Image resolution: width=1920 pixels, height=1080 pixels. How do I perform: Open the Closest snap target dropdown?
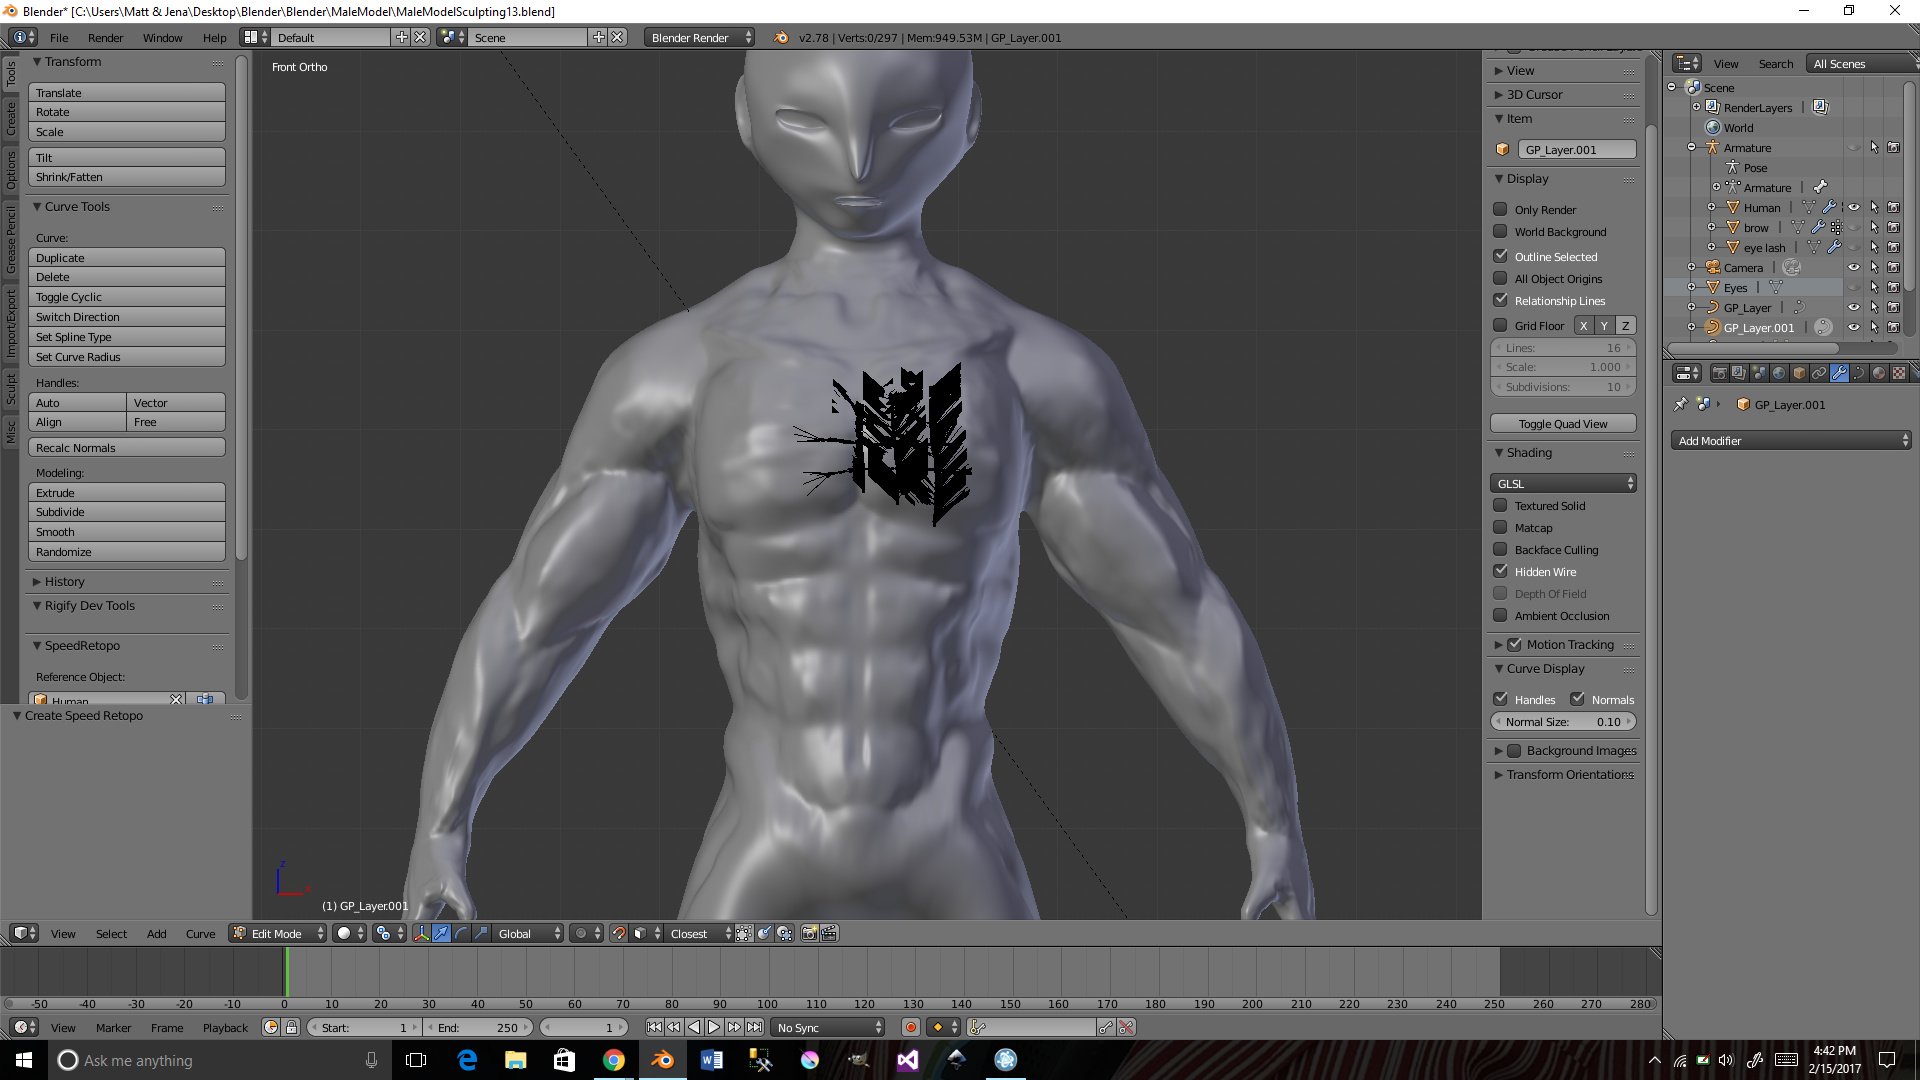click(x=699, y=933)
